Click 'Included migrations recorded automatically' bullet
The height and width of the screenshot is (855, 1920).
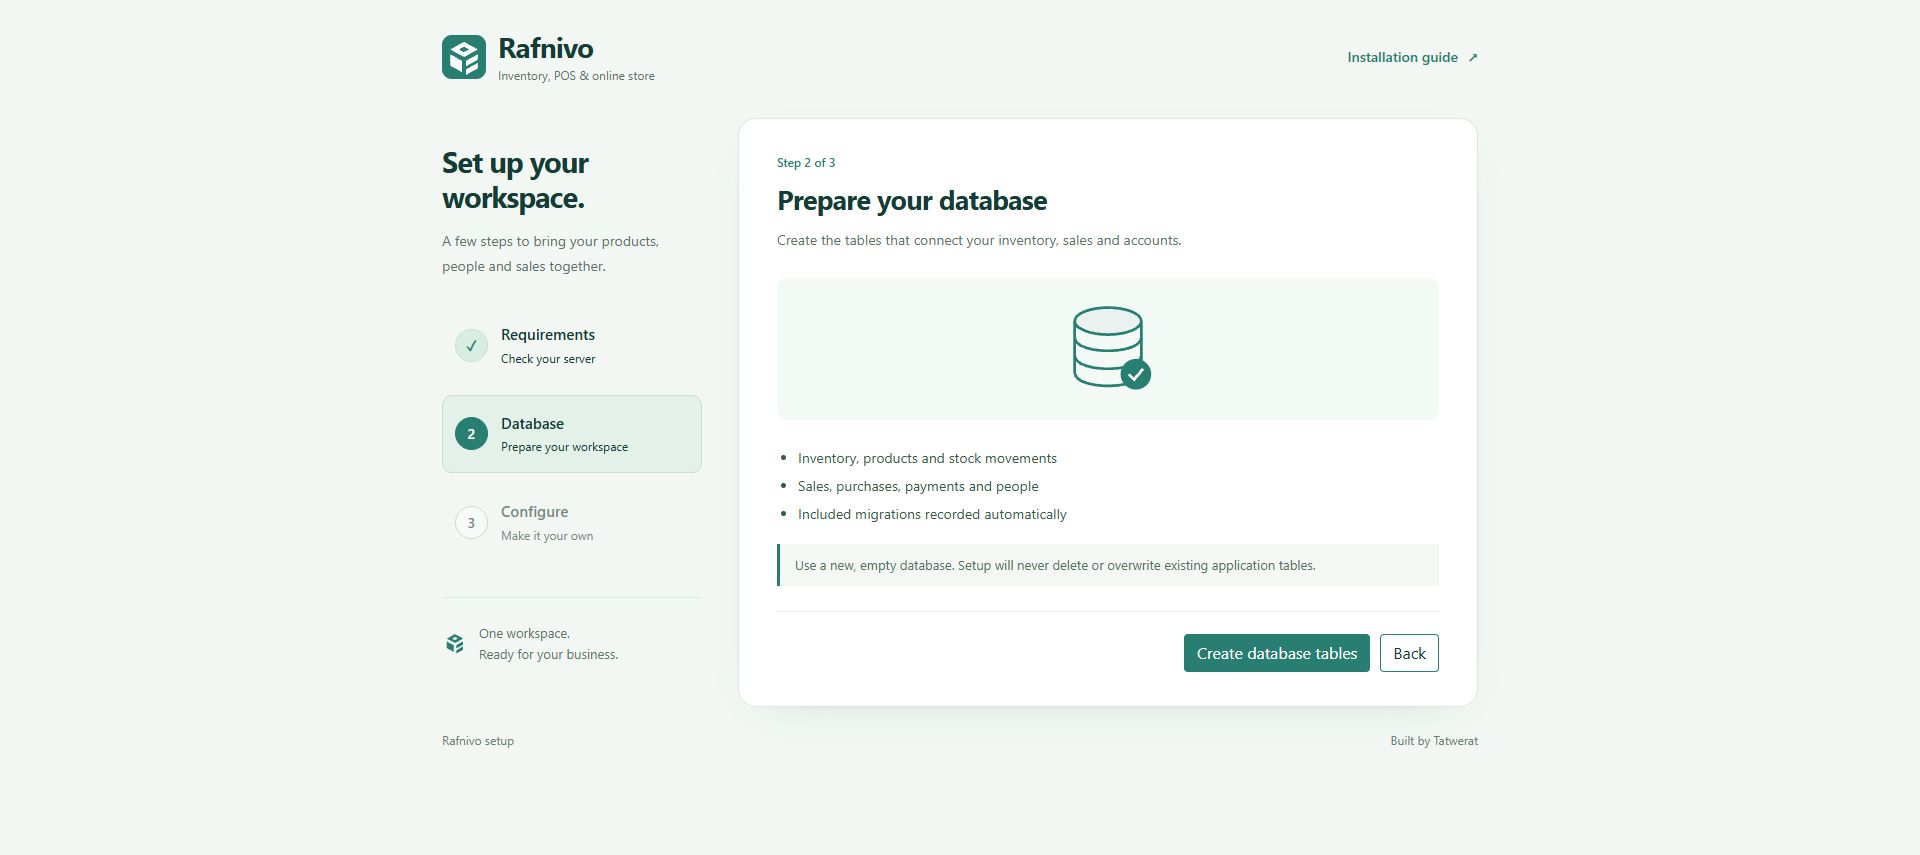(x=932, y=514)
